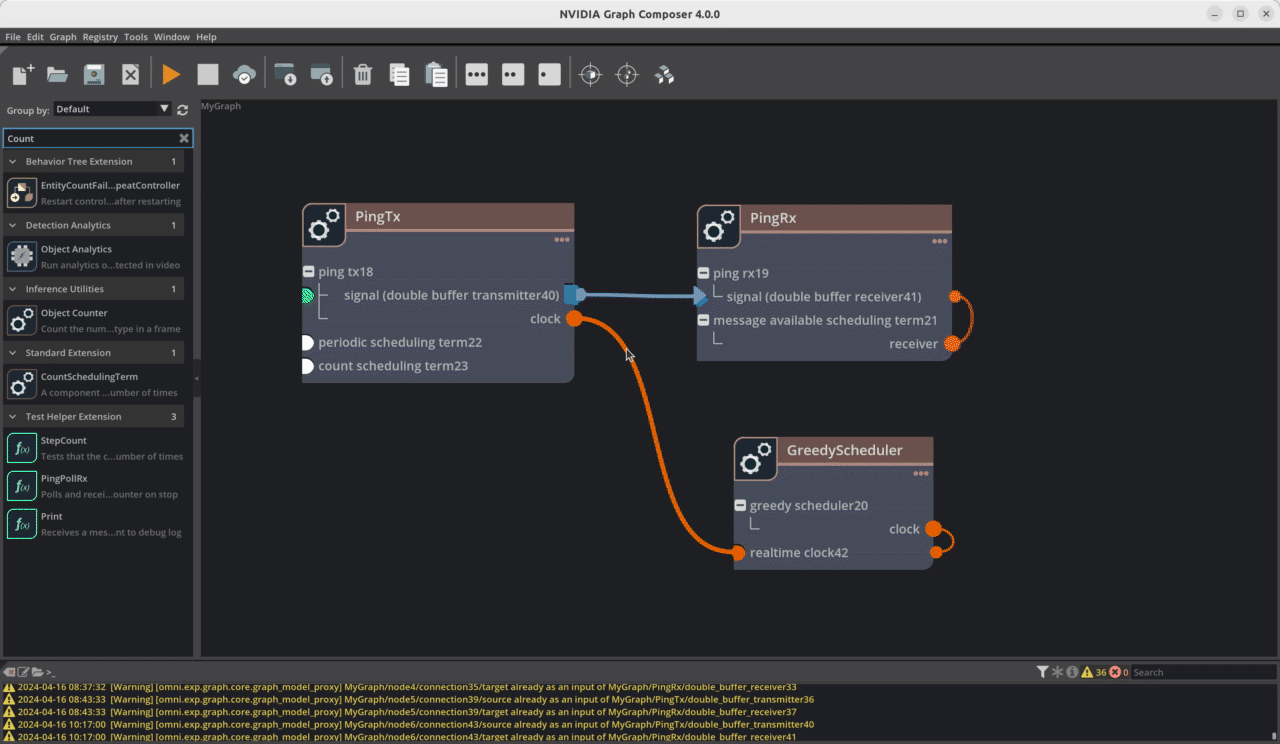Image resolution: width=1280 pixels, height=744 pixels.
Task: Toggle error messages filter showing 0
Action: point(1118,672)
